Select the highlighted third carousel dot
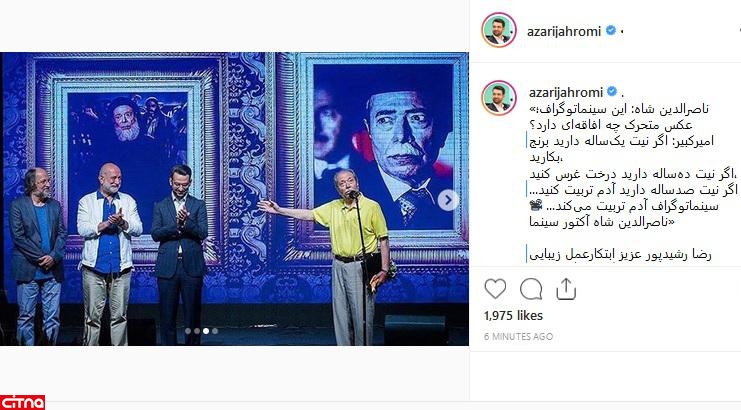The width and height of the screenshot is (741, 410). [206, 331]
